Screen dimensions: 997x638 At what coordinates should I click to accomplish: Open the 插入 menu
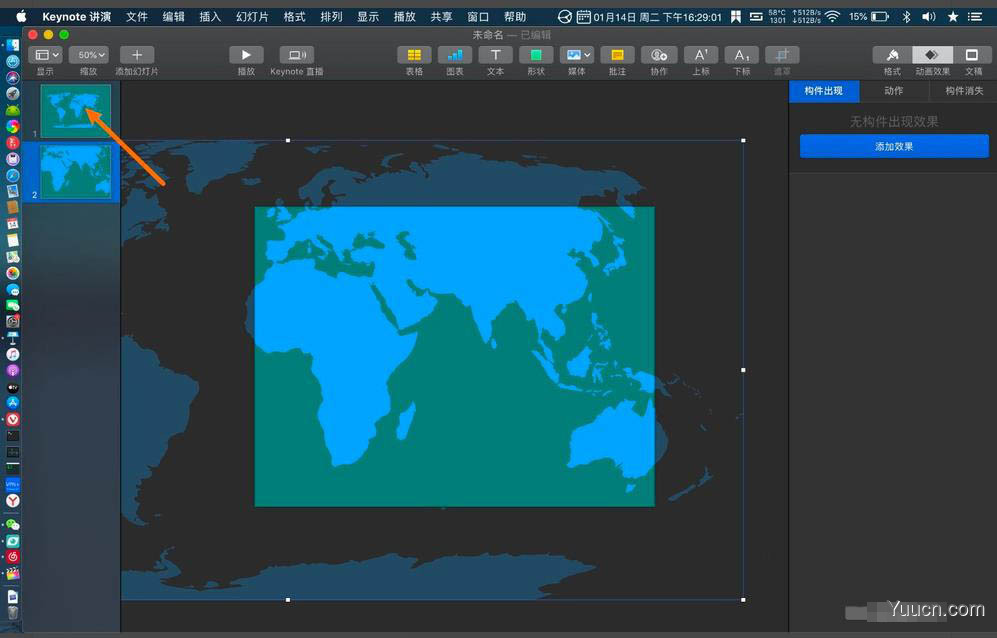[210, 17]
